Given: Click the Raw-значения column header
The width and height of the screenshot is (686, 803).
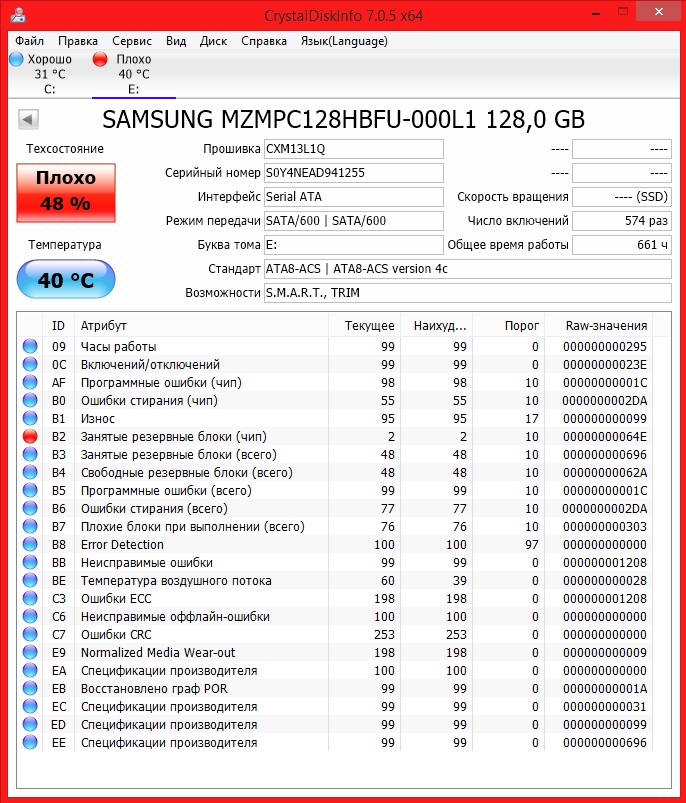Looking at the screenshot, I should pos(599,326).
